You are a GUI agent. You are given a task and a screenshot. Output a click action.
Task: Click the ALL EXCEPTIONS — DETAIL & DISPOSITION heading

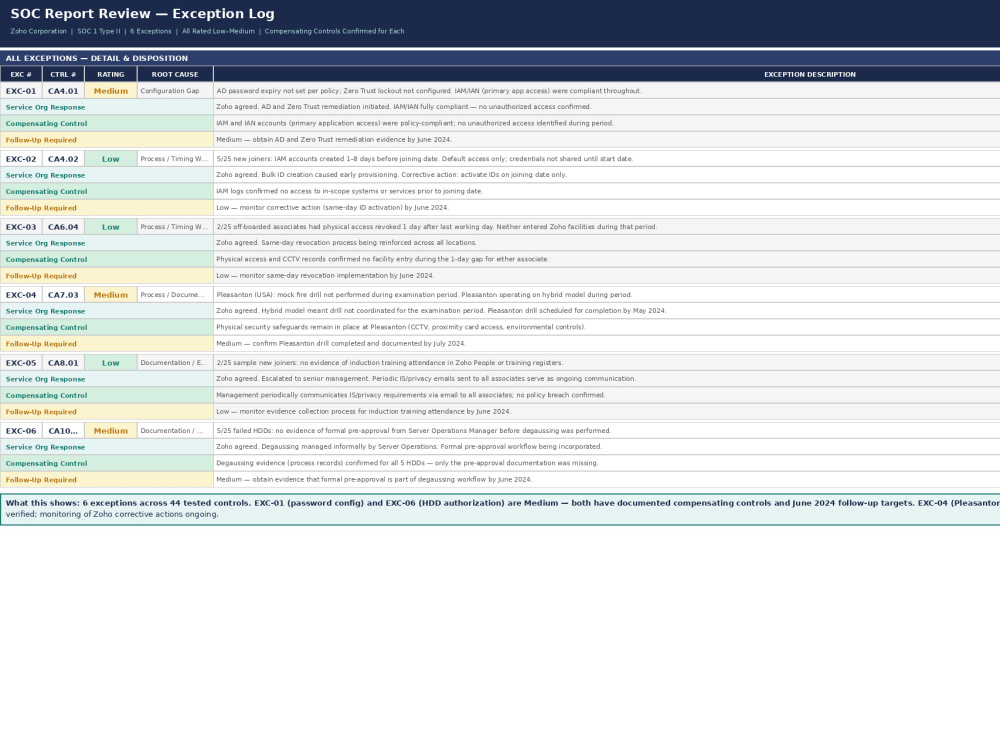pos(97,58)
